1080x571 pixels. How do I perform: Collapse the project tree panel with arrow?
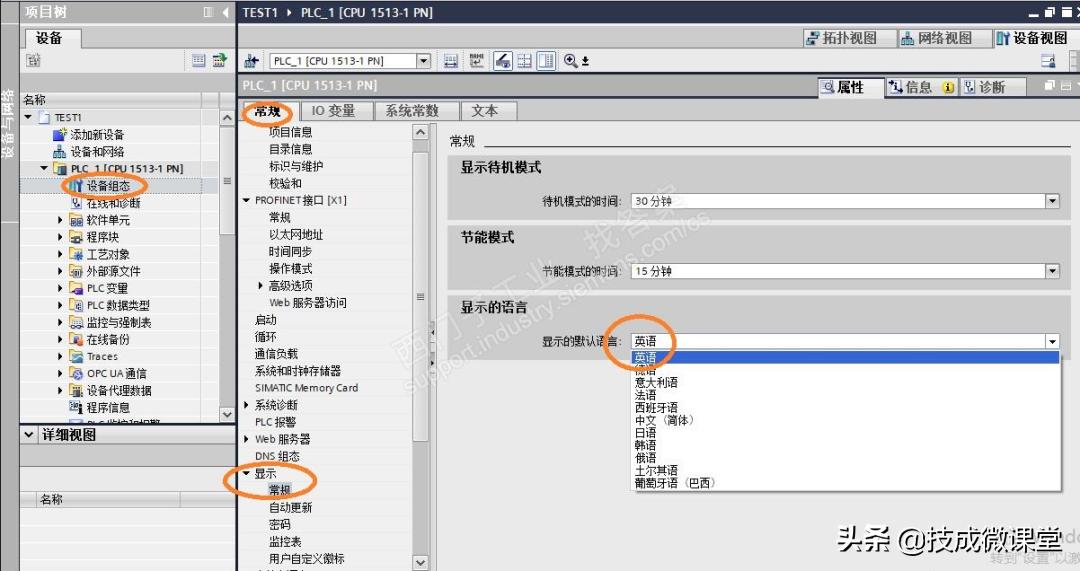coord(226,12)
